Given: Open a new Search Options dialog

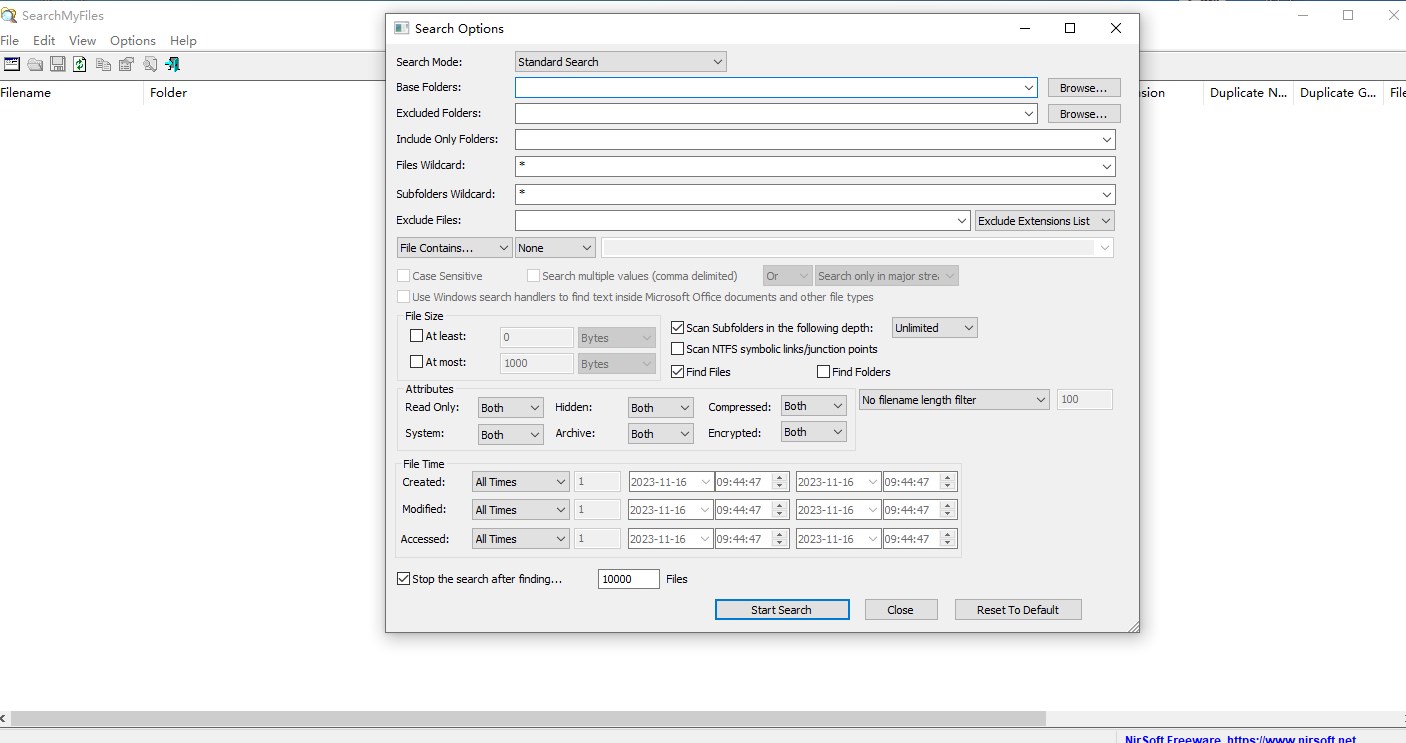Looking at the screenshot, I should (x=12, y=64).
